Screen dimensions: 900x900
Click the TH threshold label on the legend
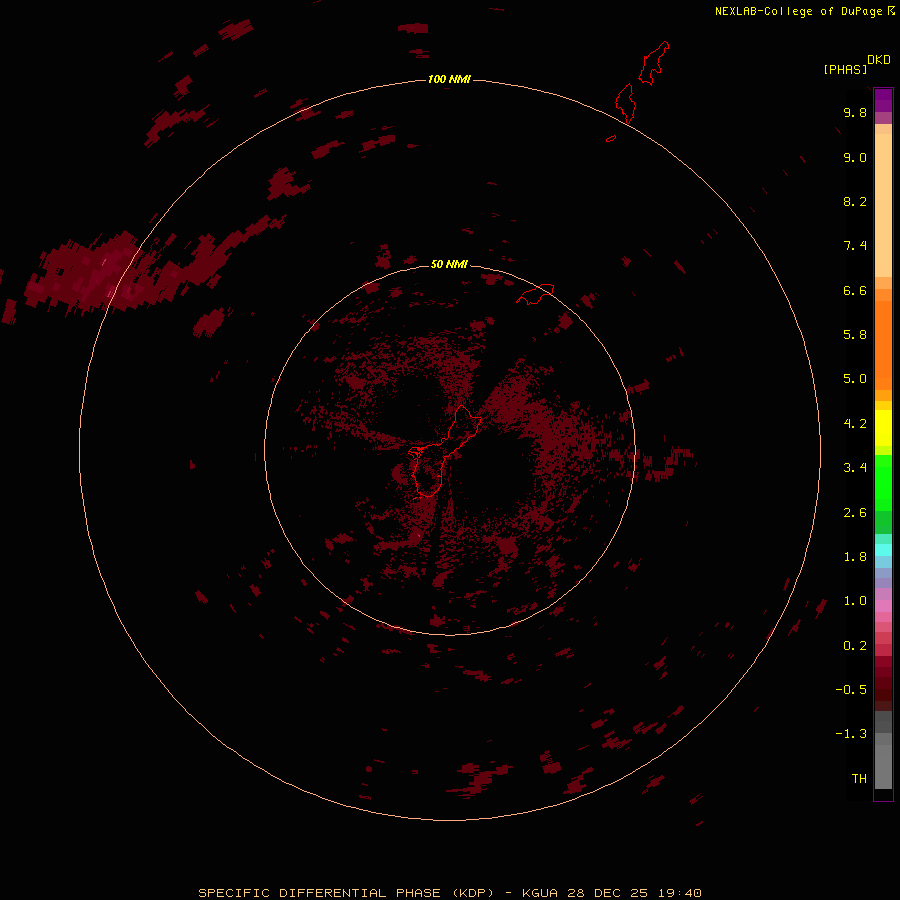point(859,779)
